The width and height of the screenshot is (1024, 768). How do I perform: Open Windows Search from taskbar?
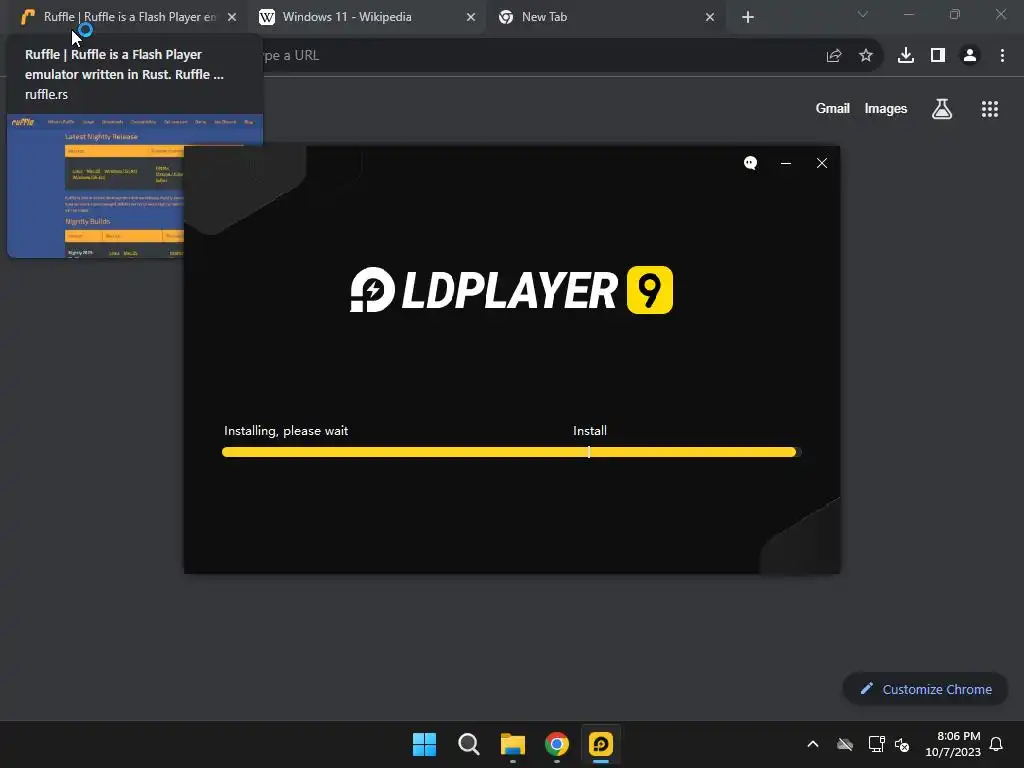[x=469, y=744]
